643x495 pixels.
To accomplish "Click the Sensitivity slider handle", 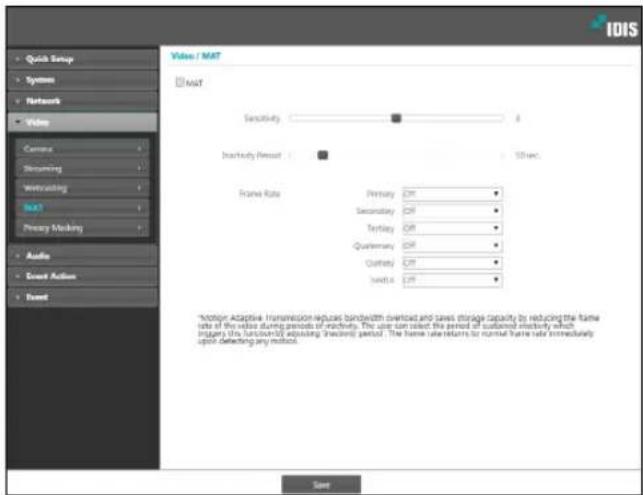I will pyautogui.click(x=396, y=119).
